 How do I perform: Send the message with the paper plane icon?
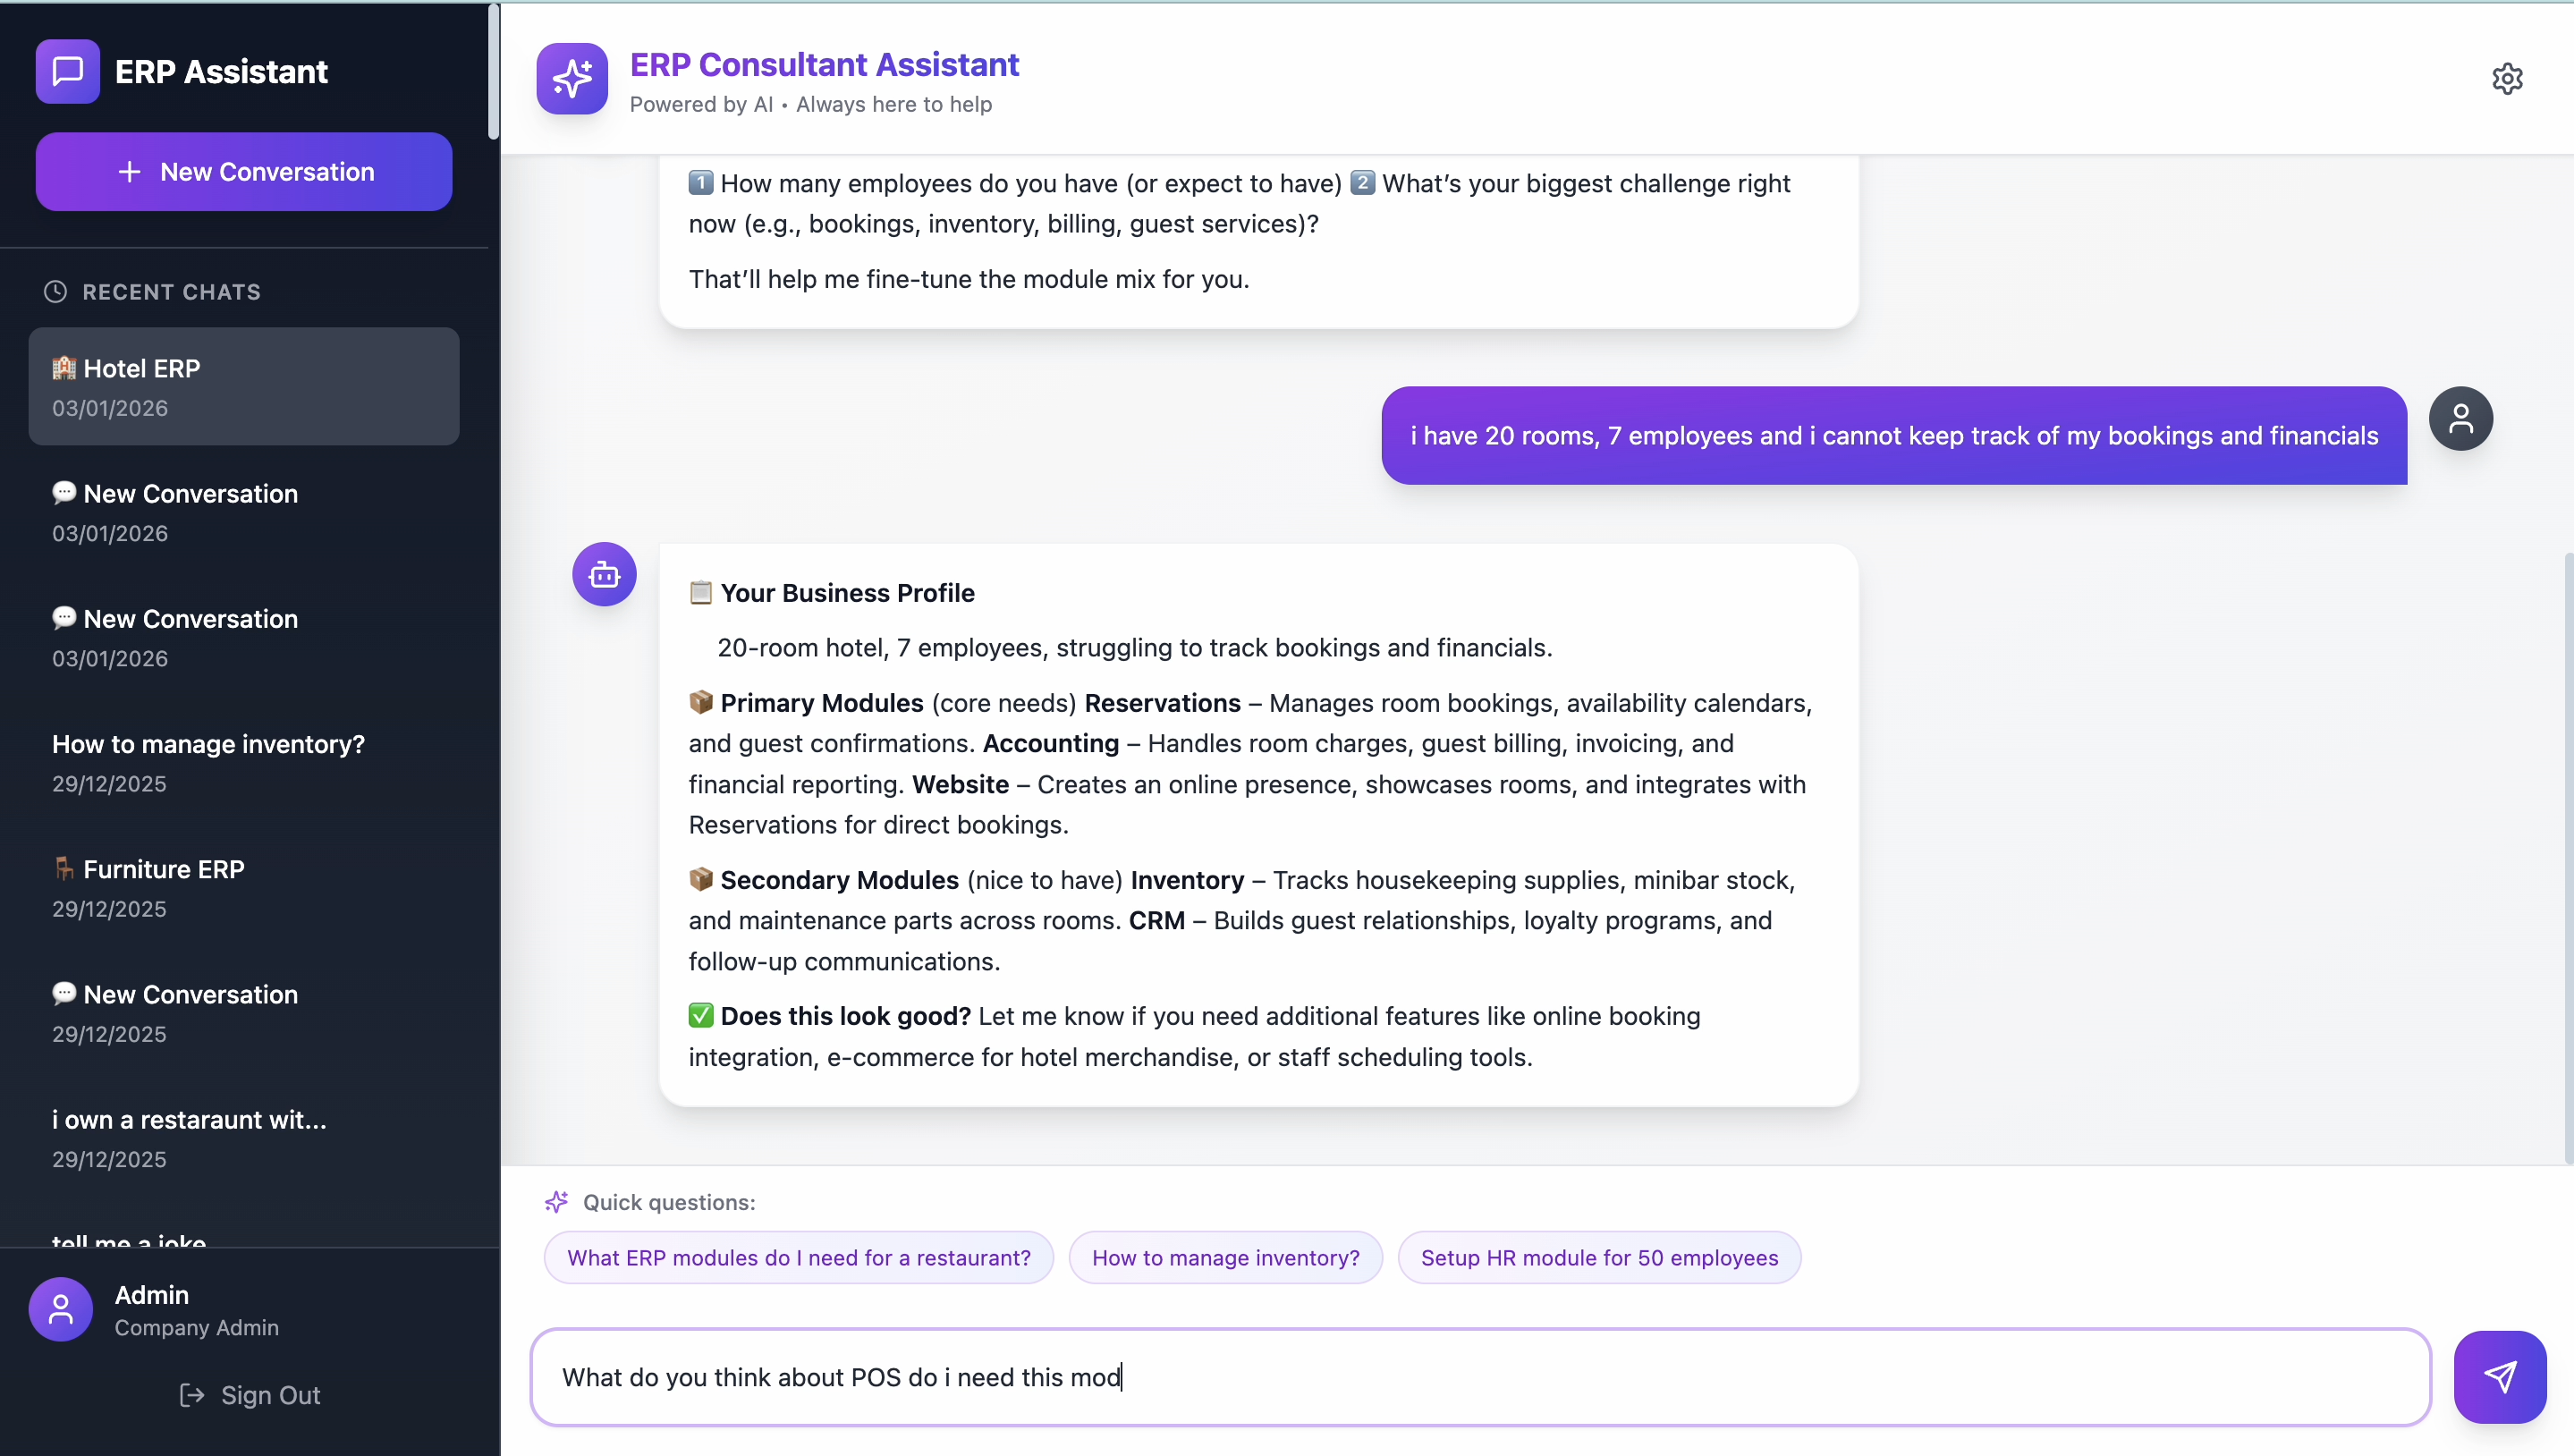(x=2499, y=1376)
